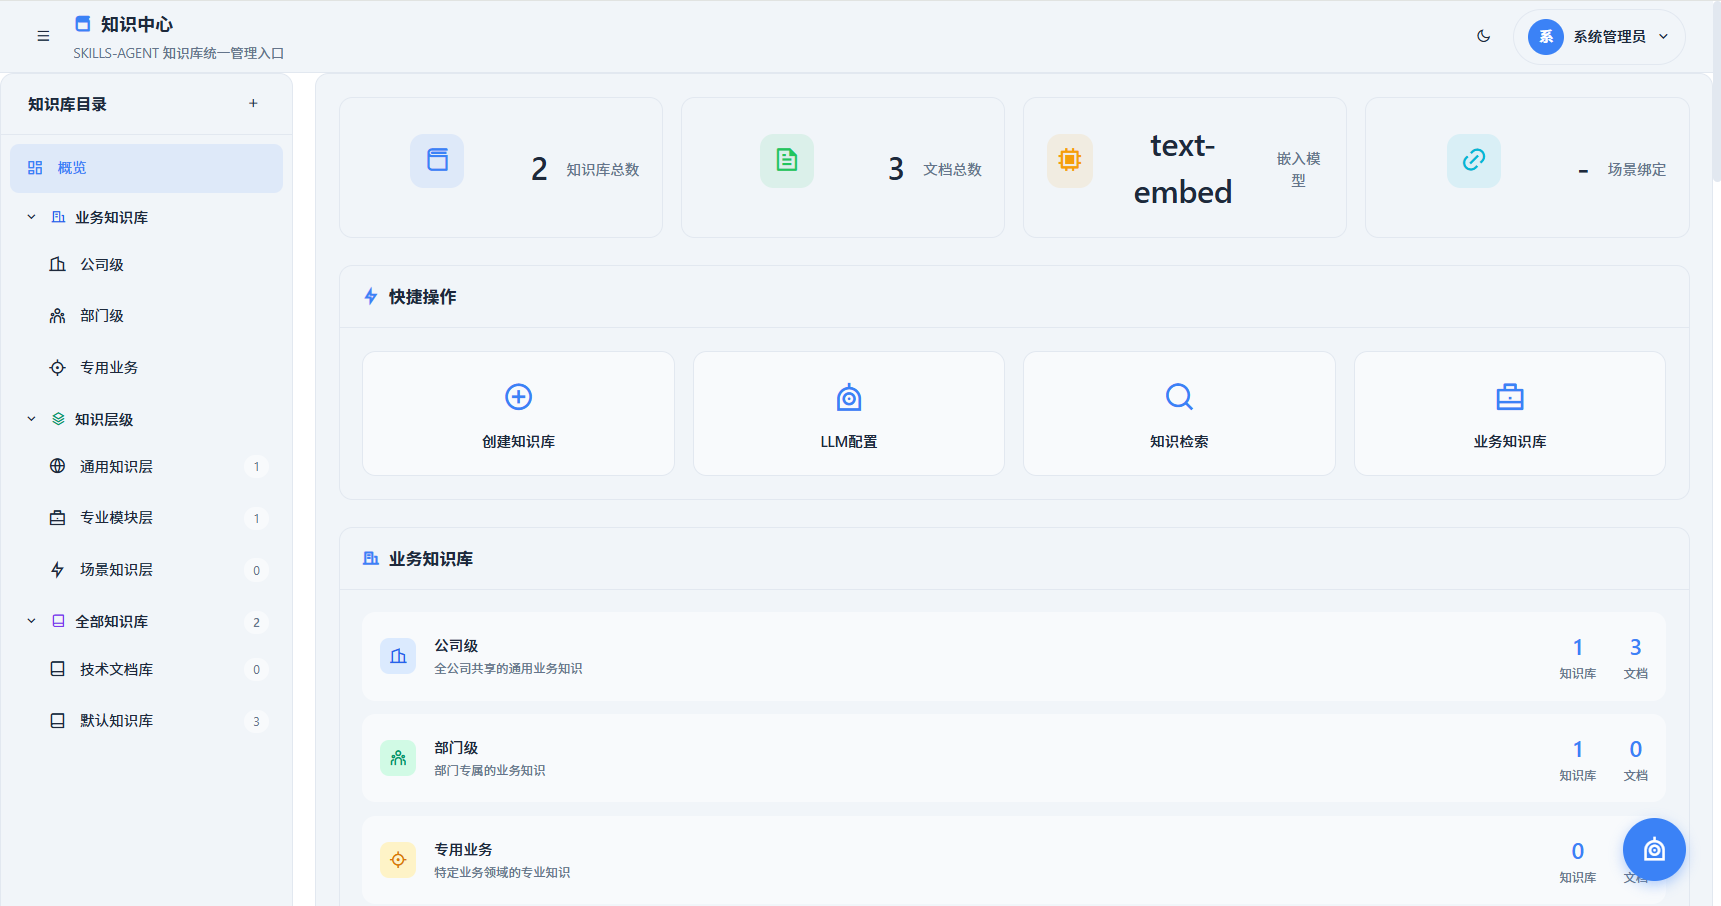Select 概览 in the sidebar
The height and width of the screenshot is (906, 1721).
pyautogui.click(x=146, y=168)
